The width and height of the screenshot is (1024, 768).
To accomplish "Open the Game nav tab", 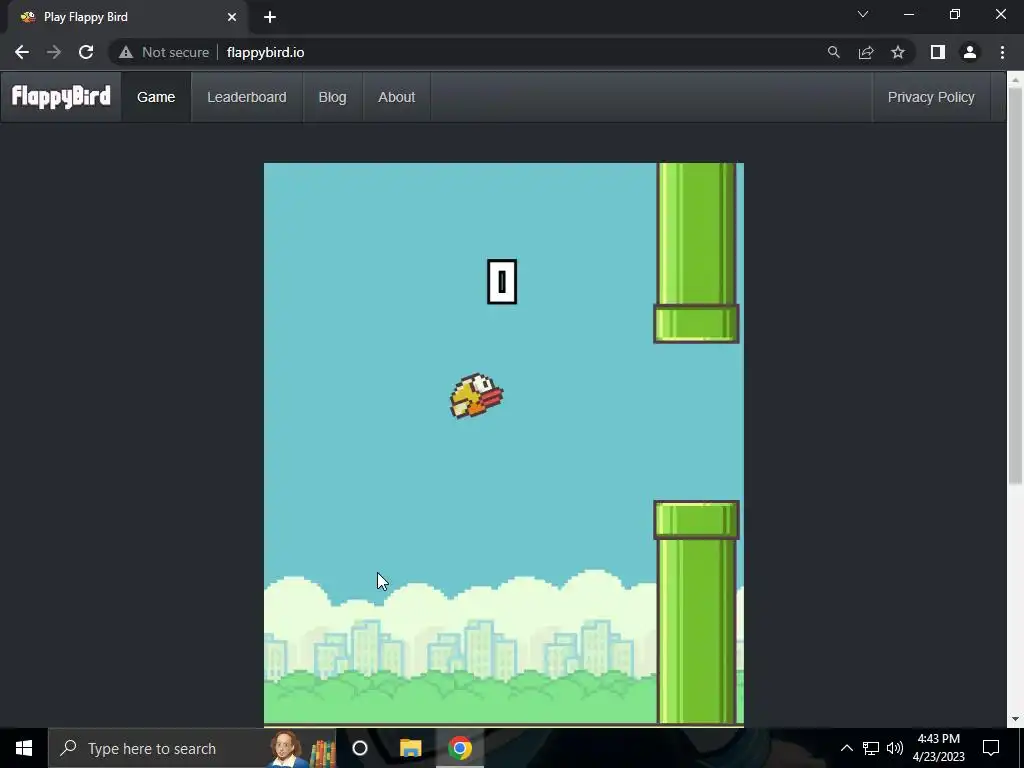I will (x=156, y=97).
